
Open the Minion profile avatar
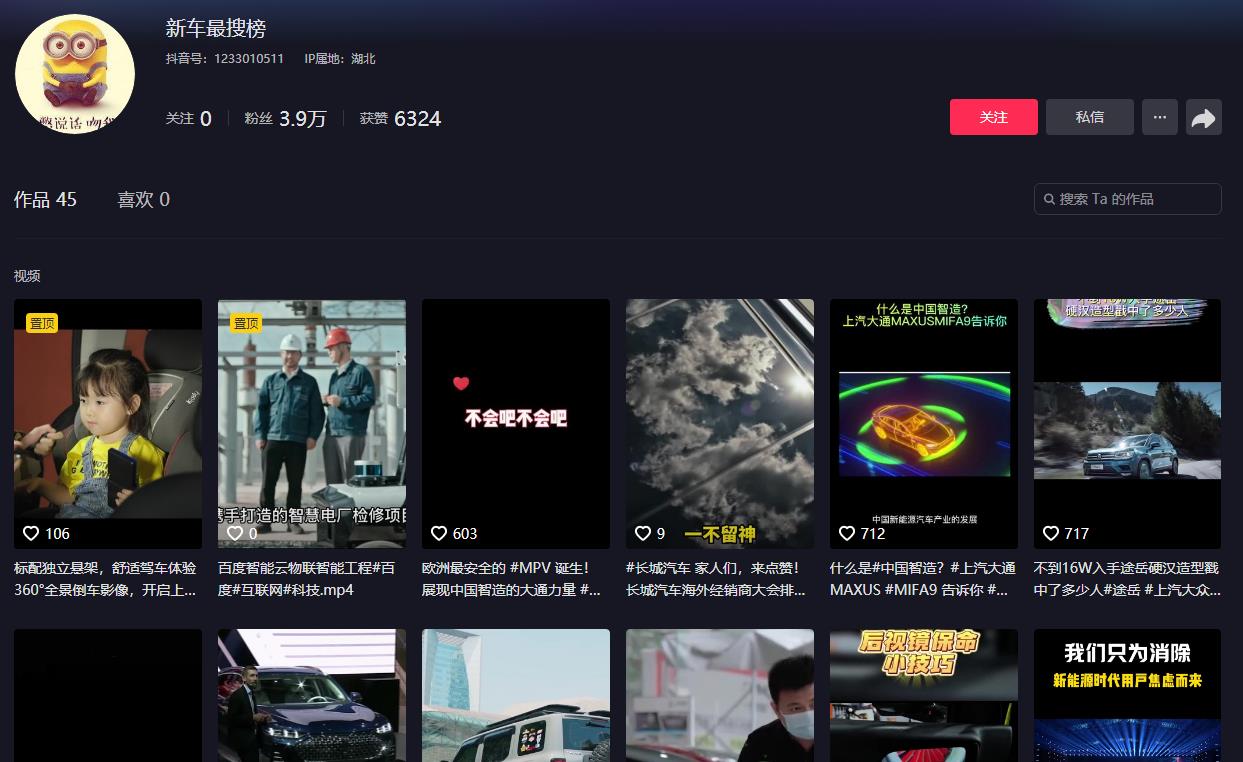click(75, 74)
